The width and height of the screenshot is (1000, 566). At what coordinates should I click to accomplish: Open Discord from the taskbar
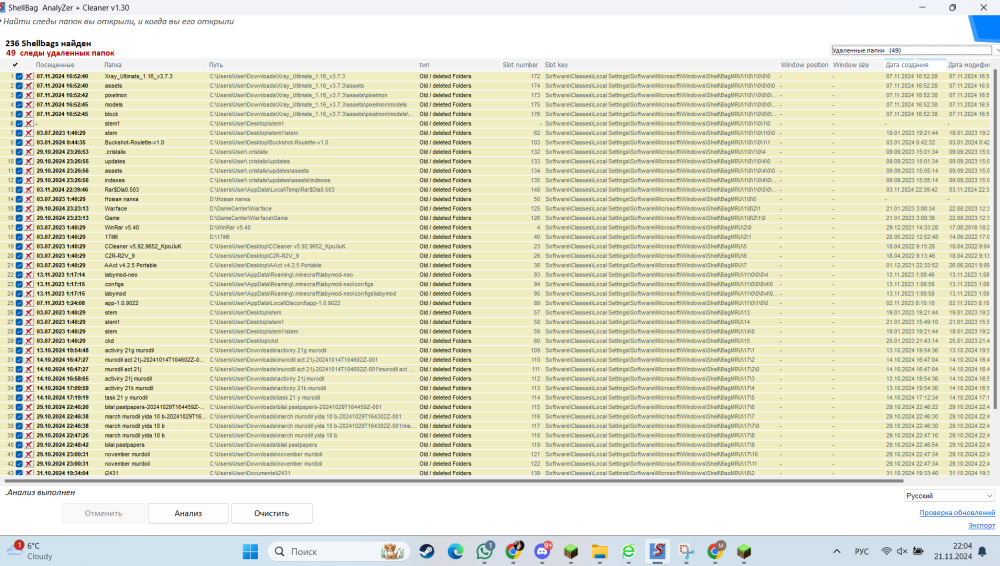[542, 551]
